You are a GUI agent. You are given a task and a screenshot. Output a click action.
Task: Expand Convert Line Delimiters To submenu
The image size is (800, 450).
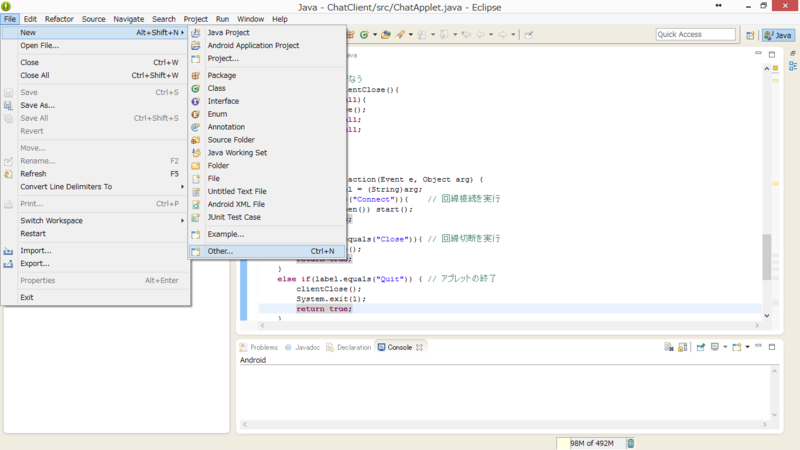pyautogui.click(x=96, y=187)
